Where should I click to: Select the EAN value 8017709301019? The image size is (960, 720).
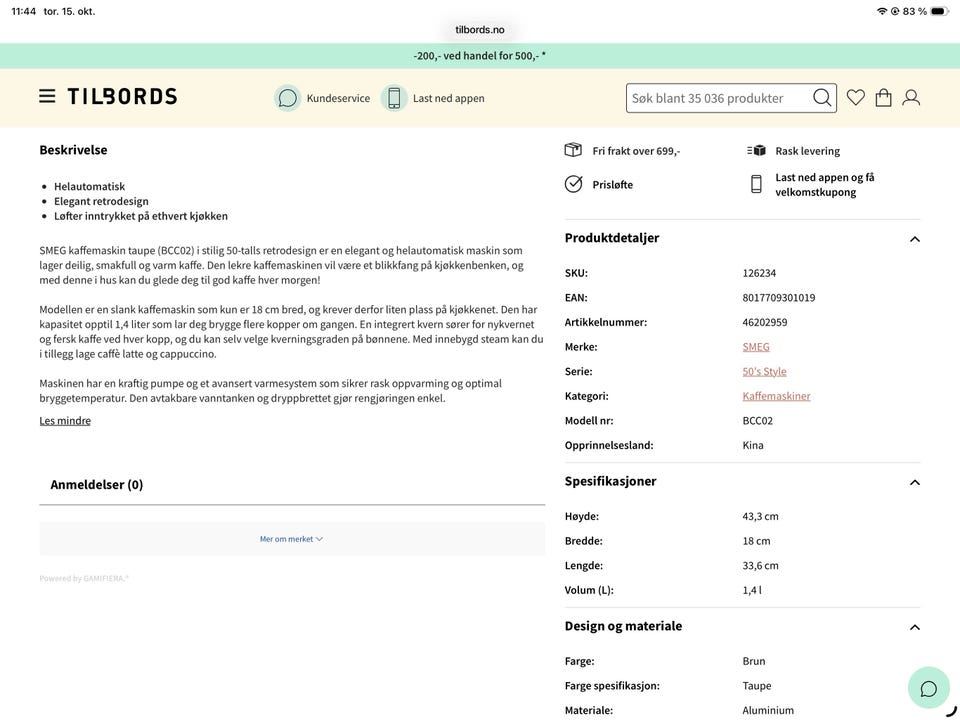(779, 298)
